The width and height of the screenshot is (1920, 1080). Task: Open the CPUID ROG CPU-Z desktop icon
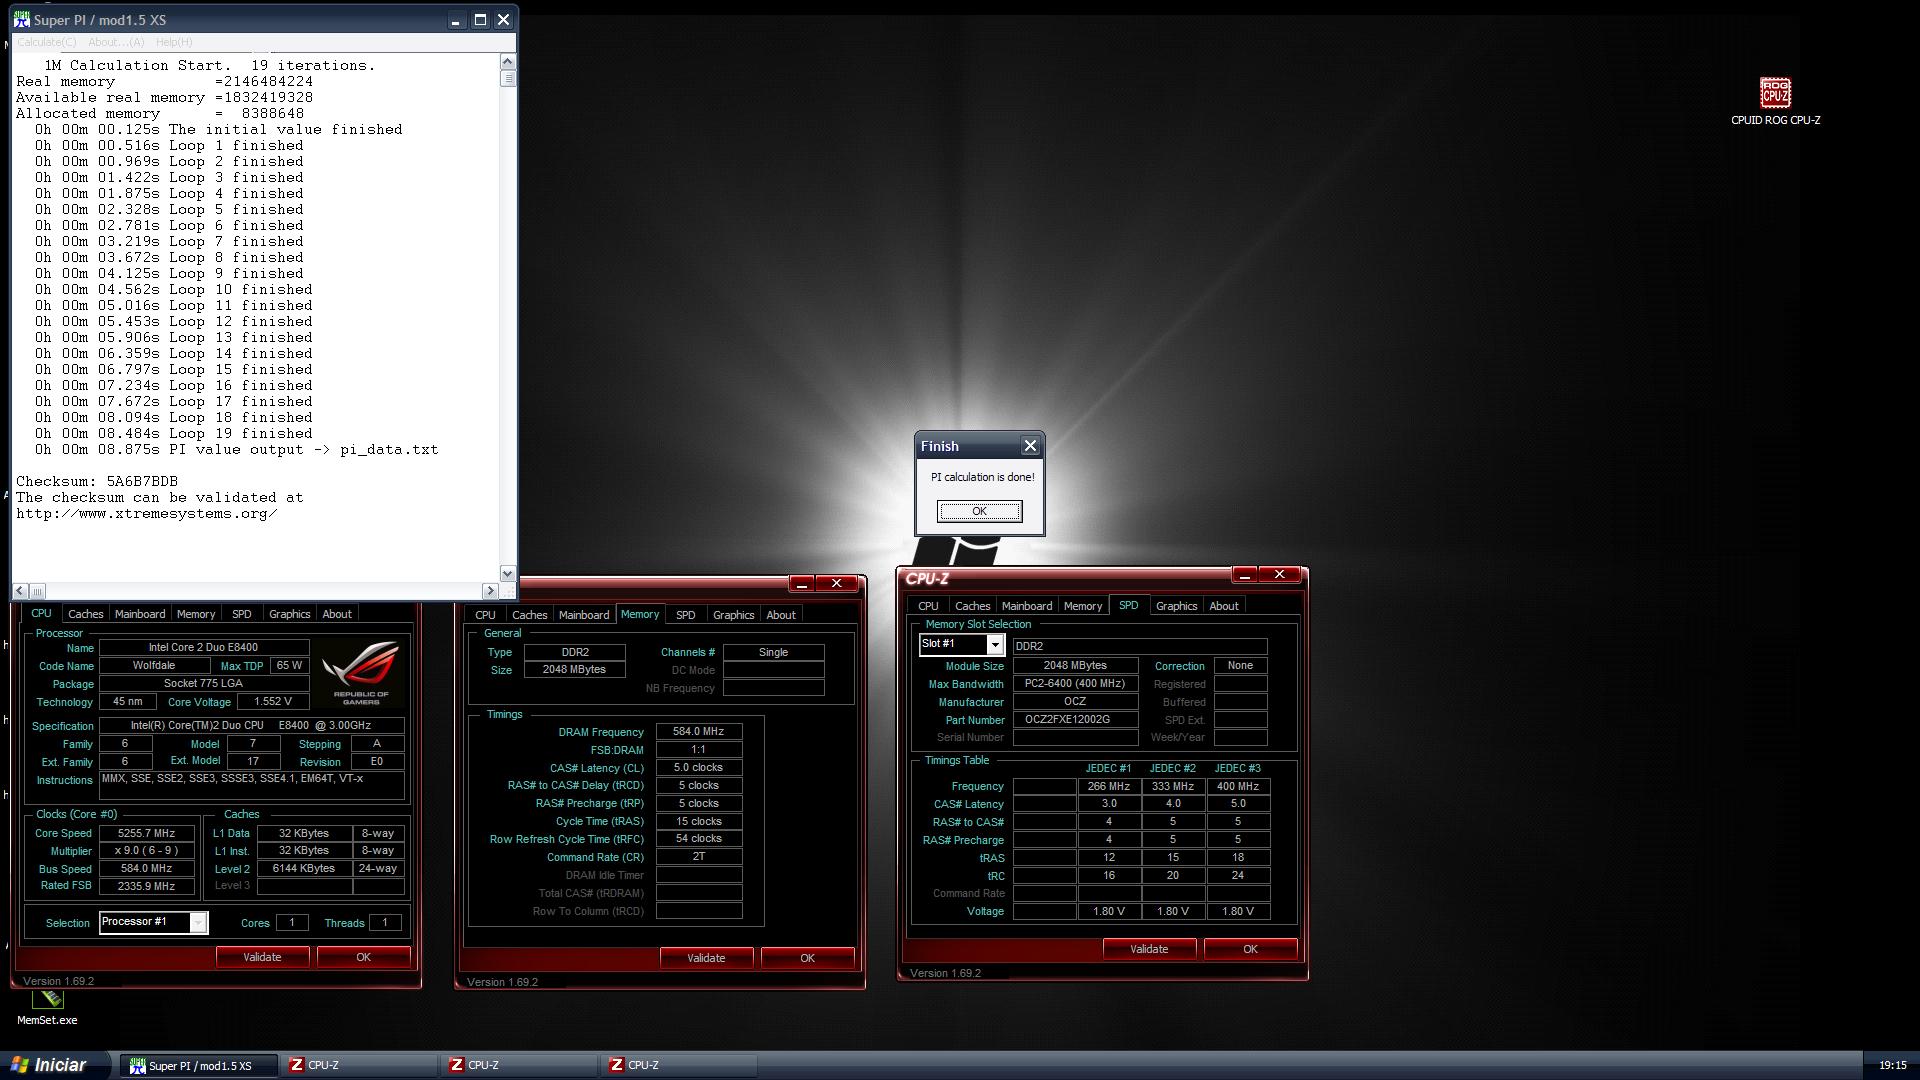[1775, 101]
